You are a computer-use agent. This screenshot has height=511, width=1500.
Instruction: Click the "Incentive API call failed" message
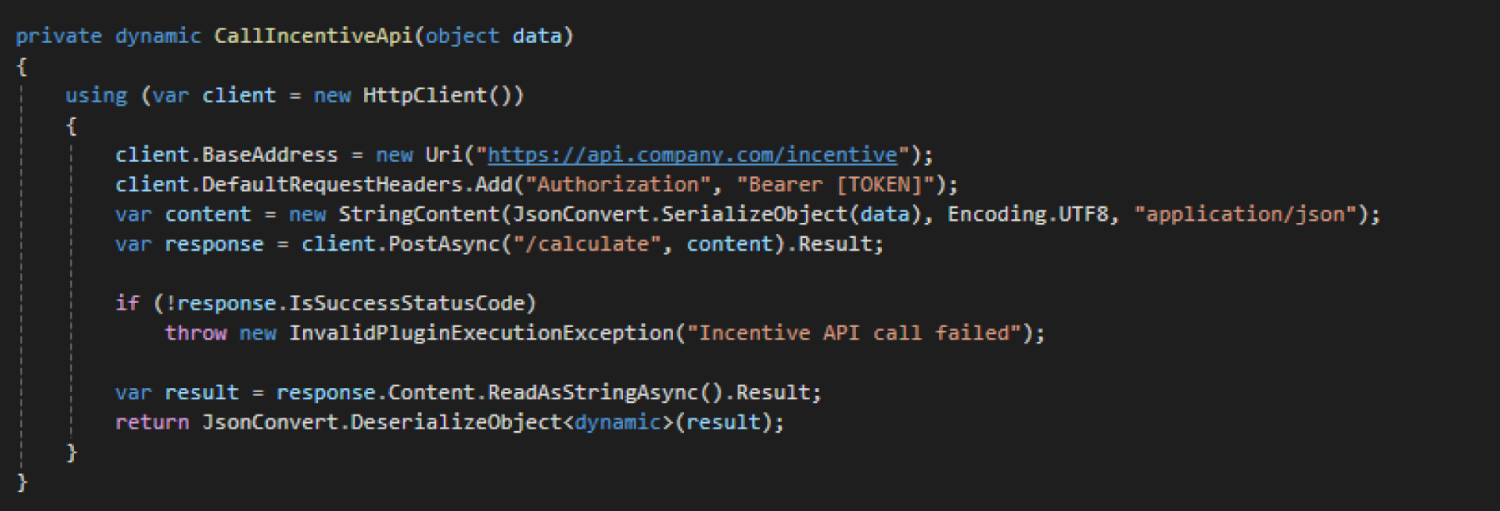click(x=853, y=333)
